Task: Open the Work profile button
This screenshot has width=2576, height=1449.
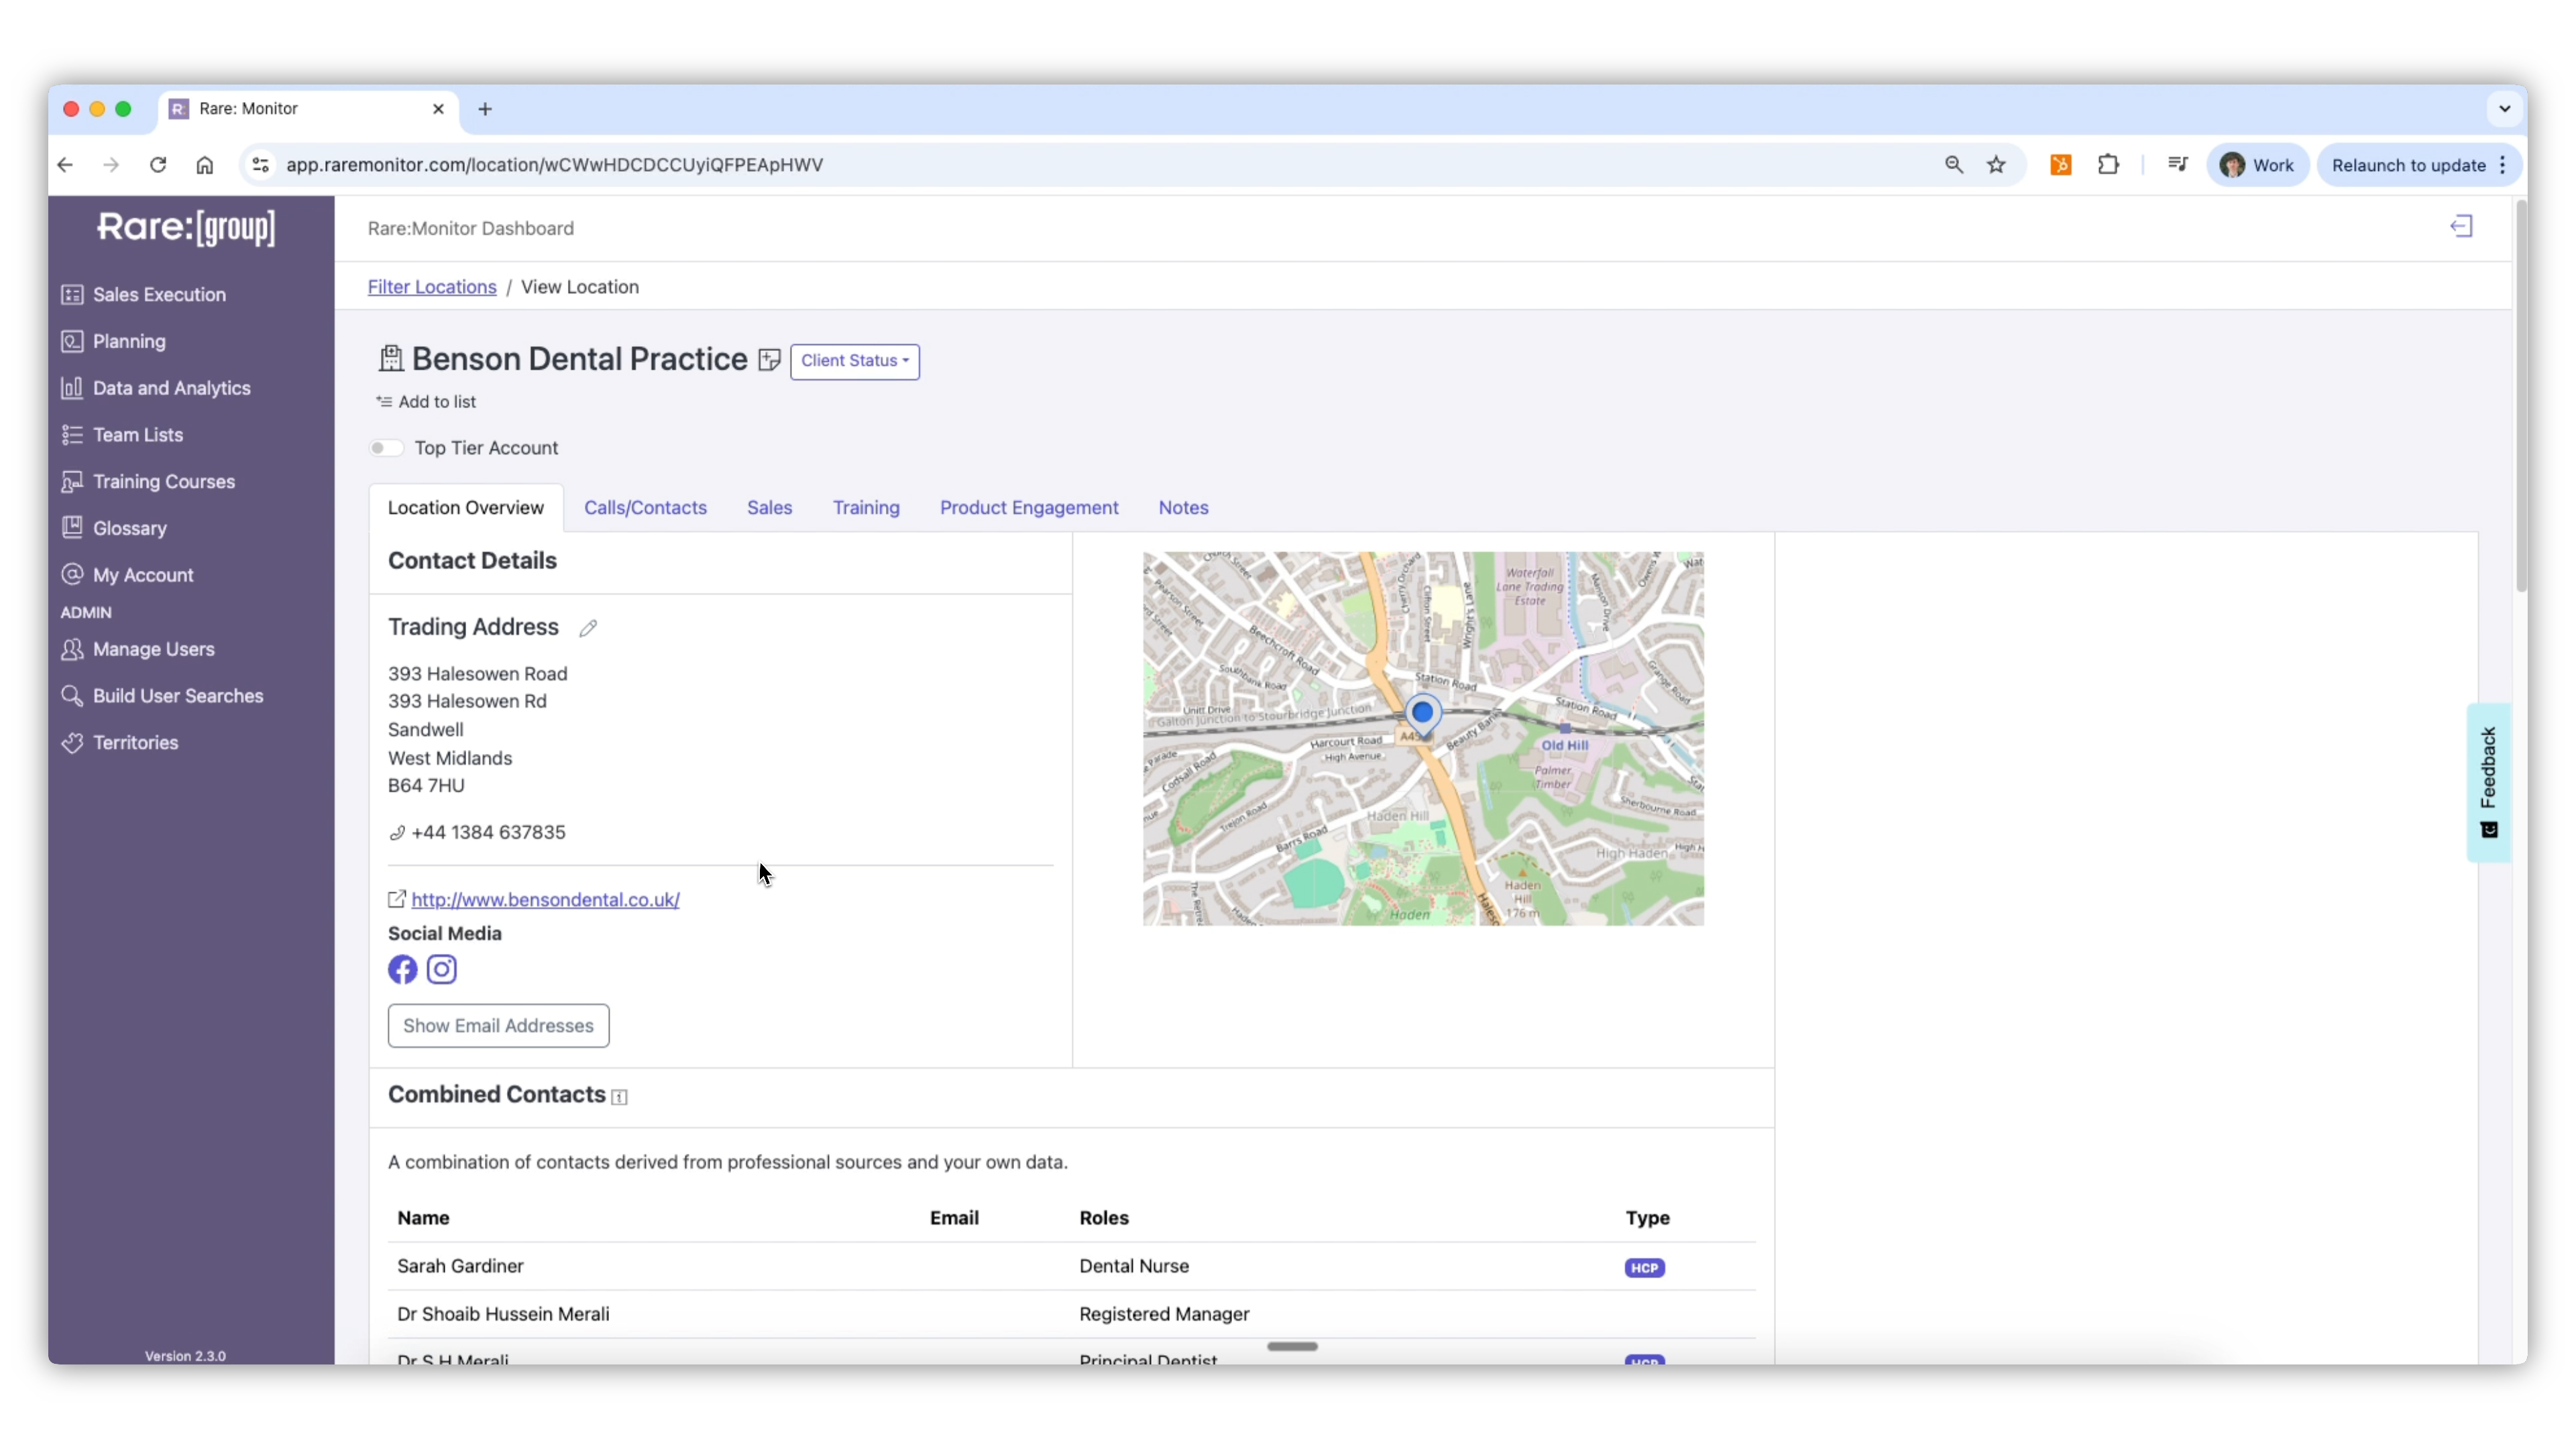Action: click(2257, 165)
